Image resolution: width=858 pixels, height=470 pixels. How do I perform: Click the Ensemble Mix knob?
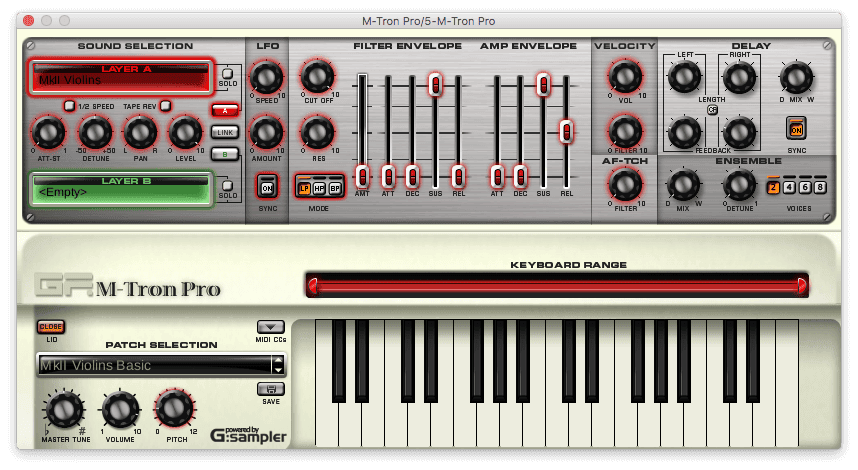click(x=683, y=185)
